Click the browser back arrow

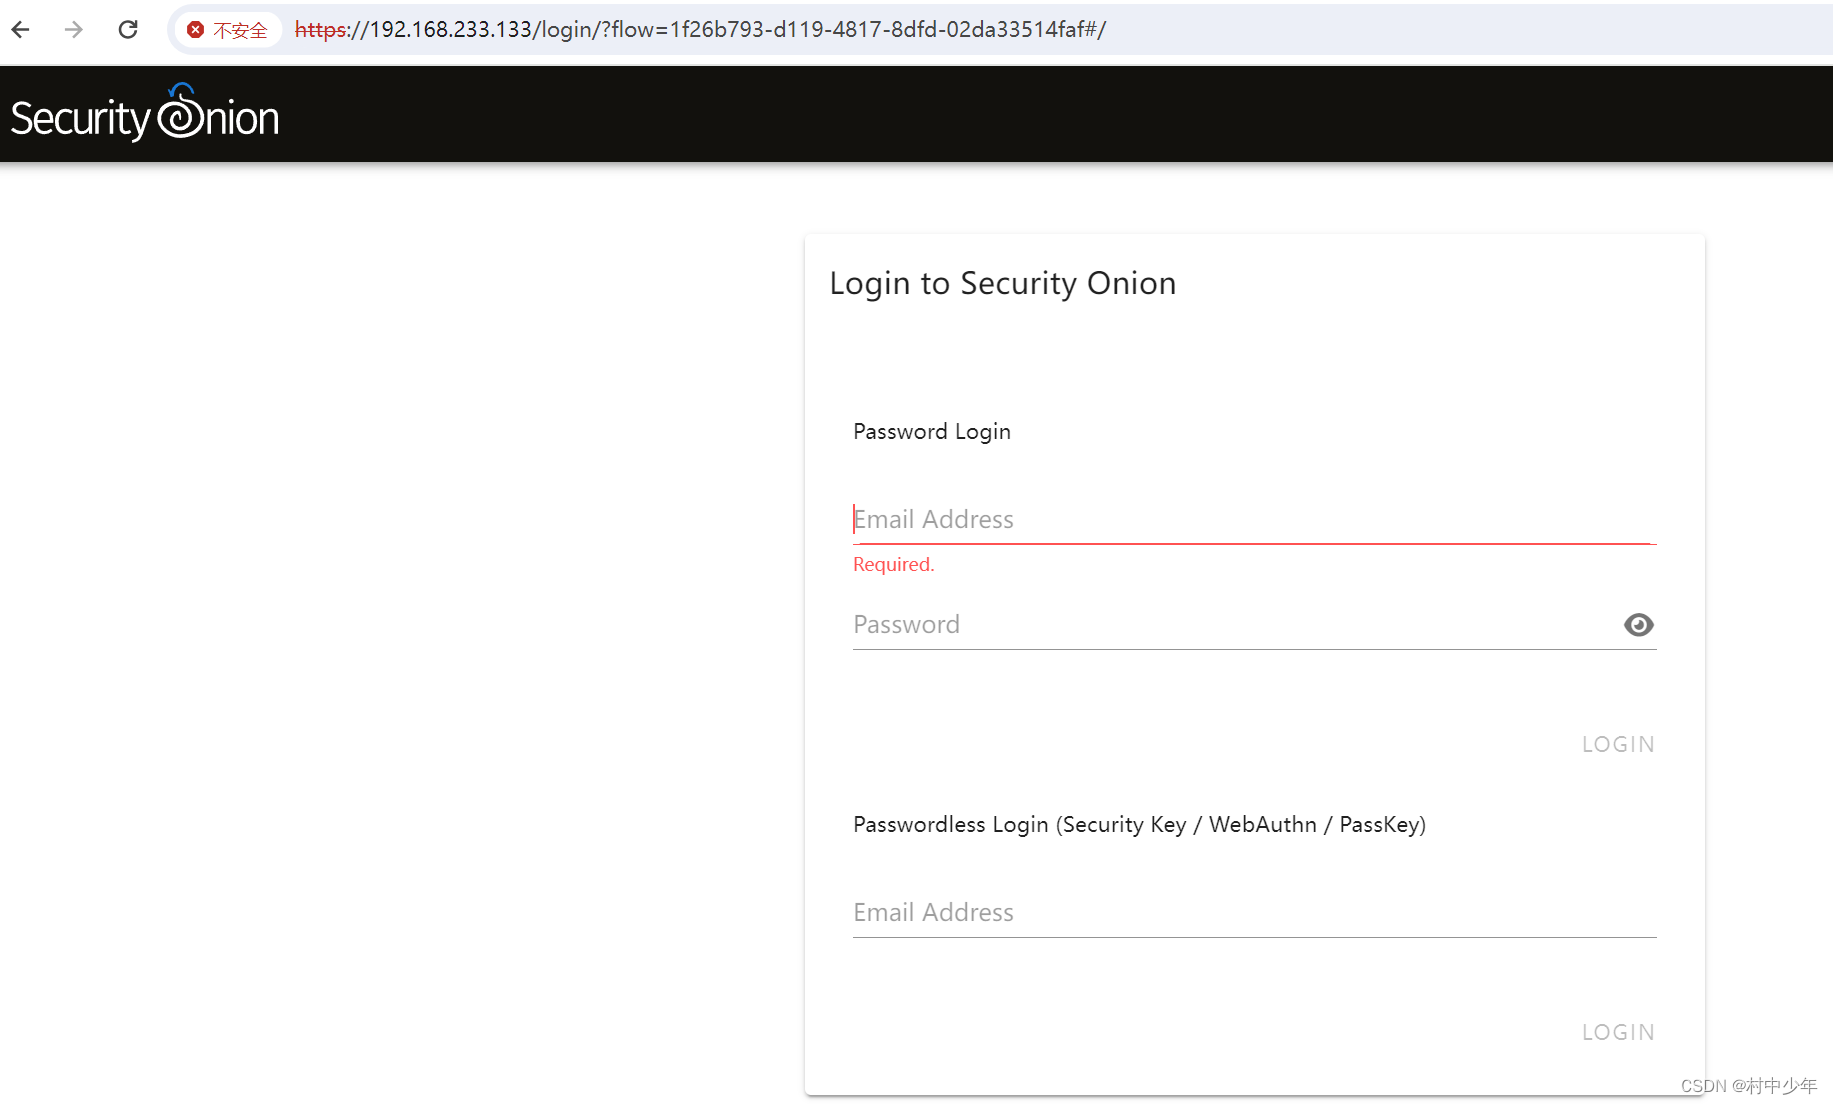click(x=21, y=29)
